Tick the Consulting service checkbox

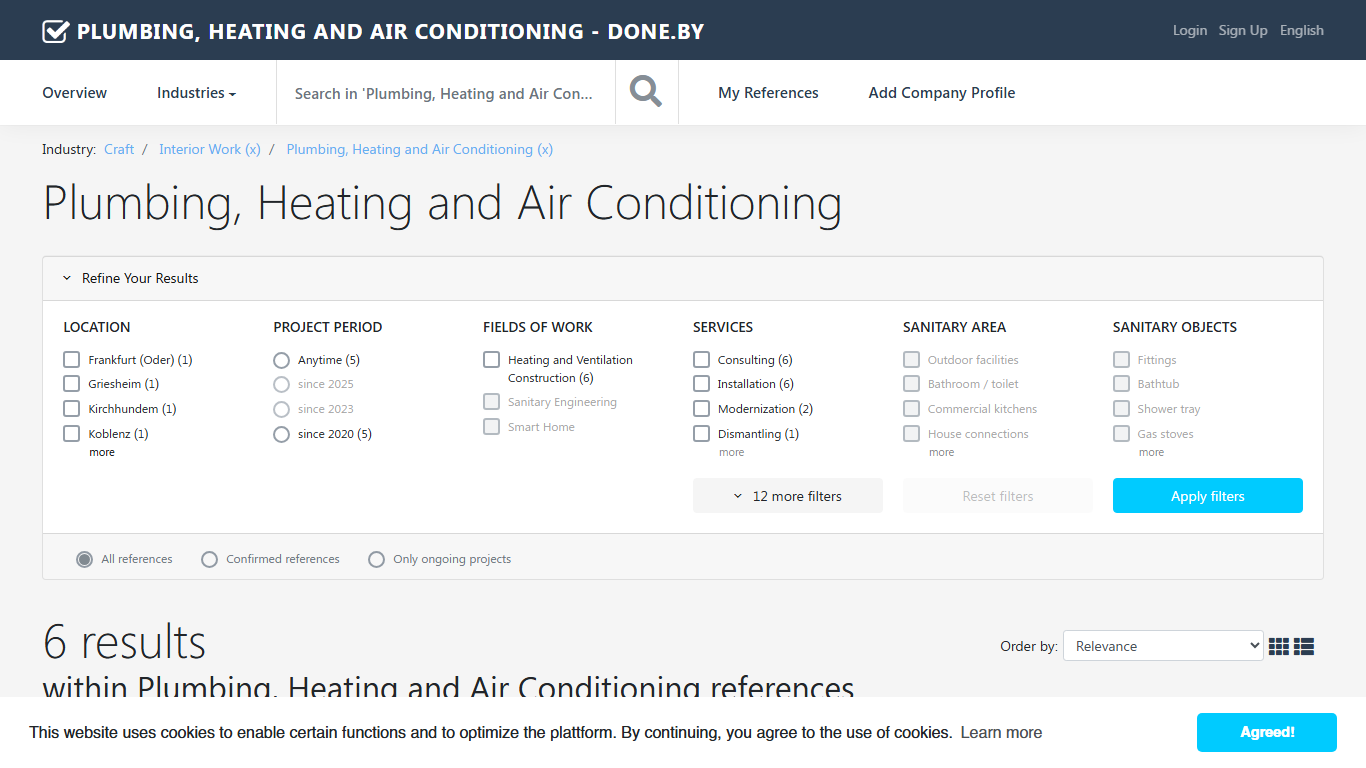coord(701,359)
